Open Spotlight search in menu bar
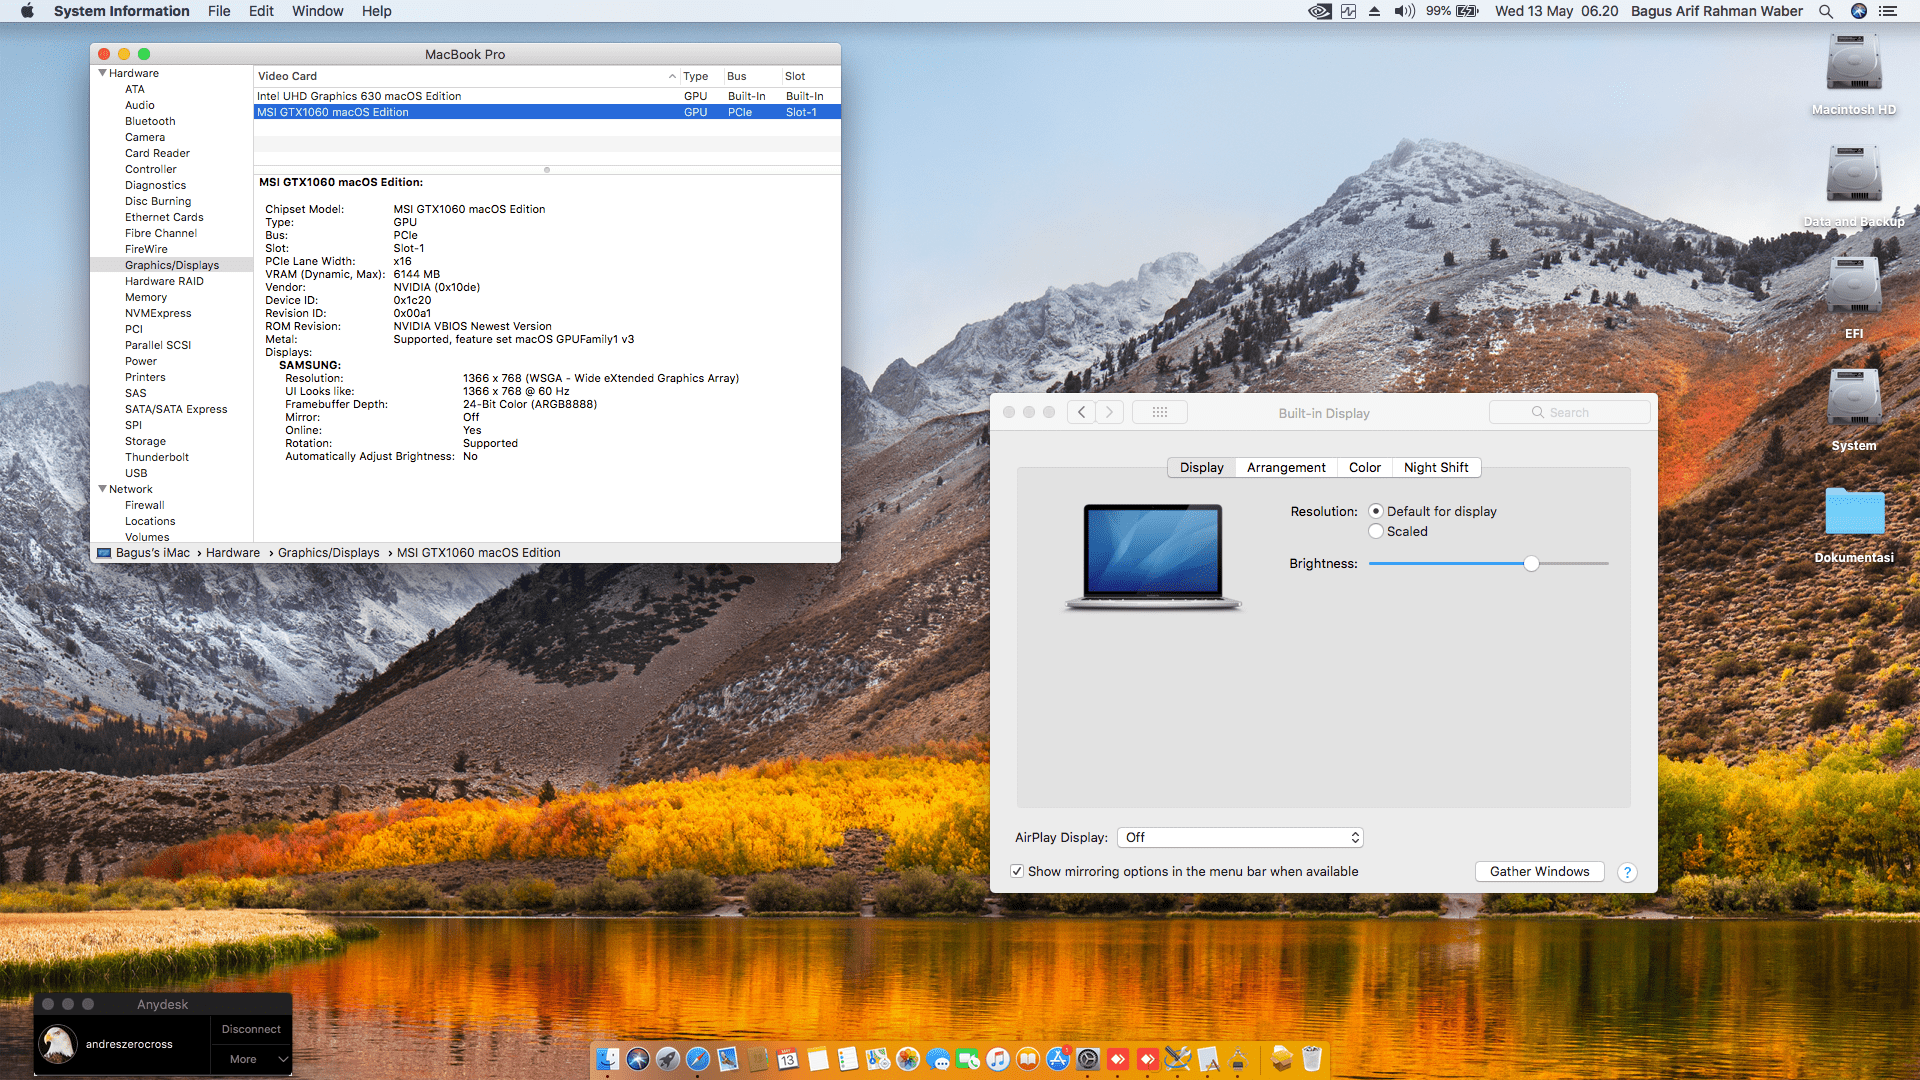Screen dimensions: 1920x1080 (x=1826, y=11)
